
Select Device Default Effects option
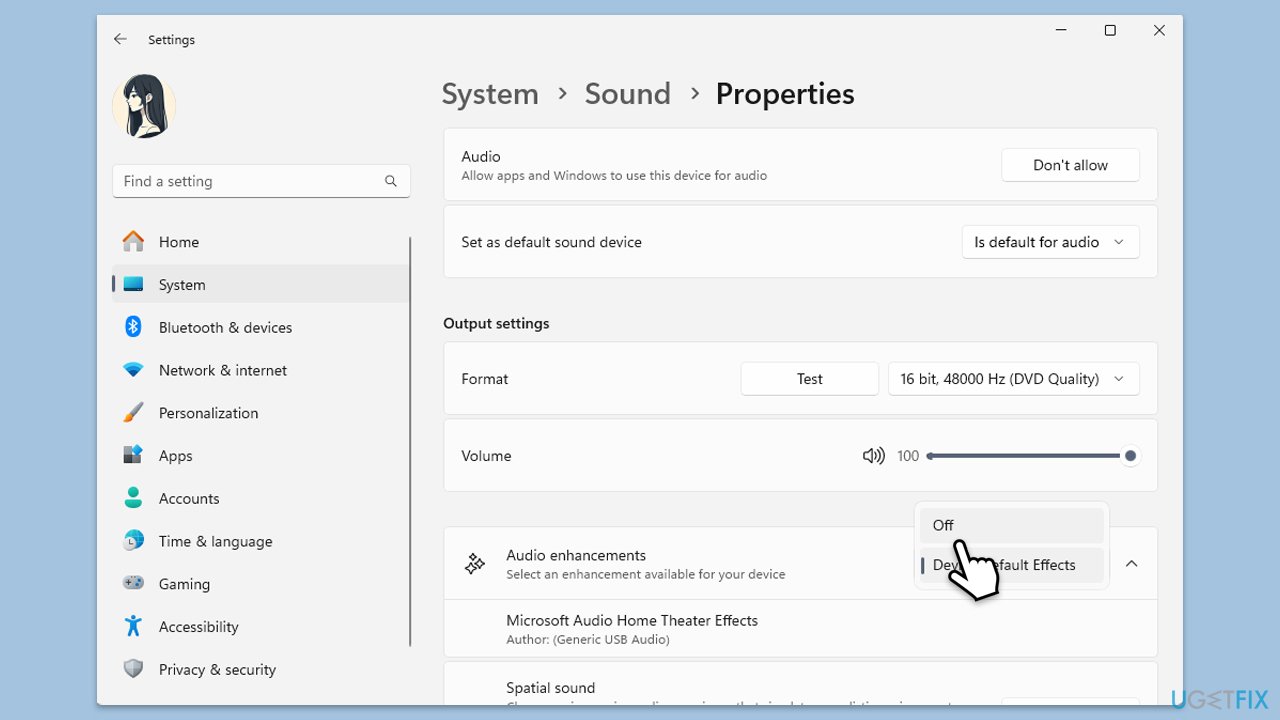pyautogui.click(x=1011, y=565)
